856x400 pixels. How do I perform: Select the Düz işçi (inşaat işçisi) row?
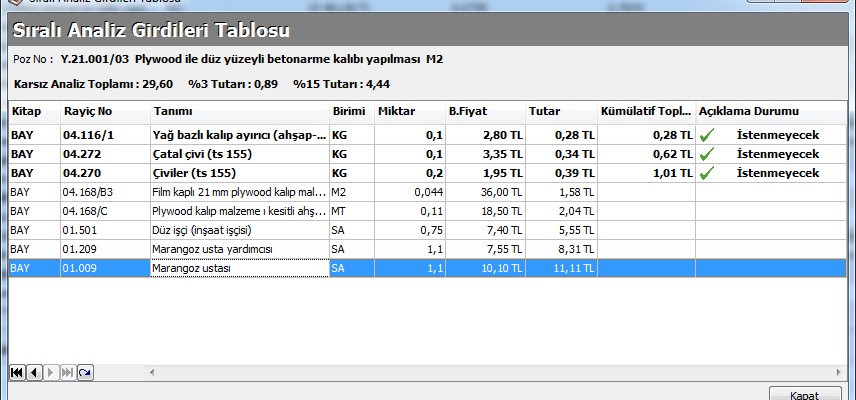coord(238,229)
